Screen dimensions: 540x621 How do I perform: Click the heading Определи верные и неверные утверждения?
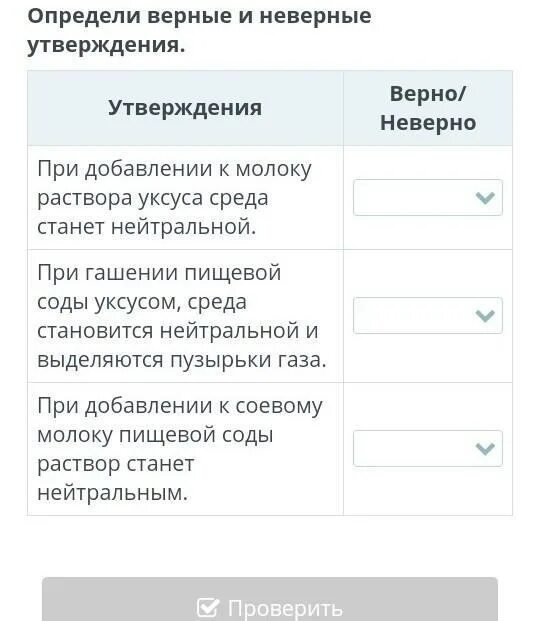(199, 30)
